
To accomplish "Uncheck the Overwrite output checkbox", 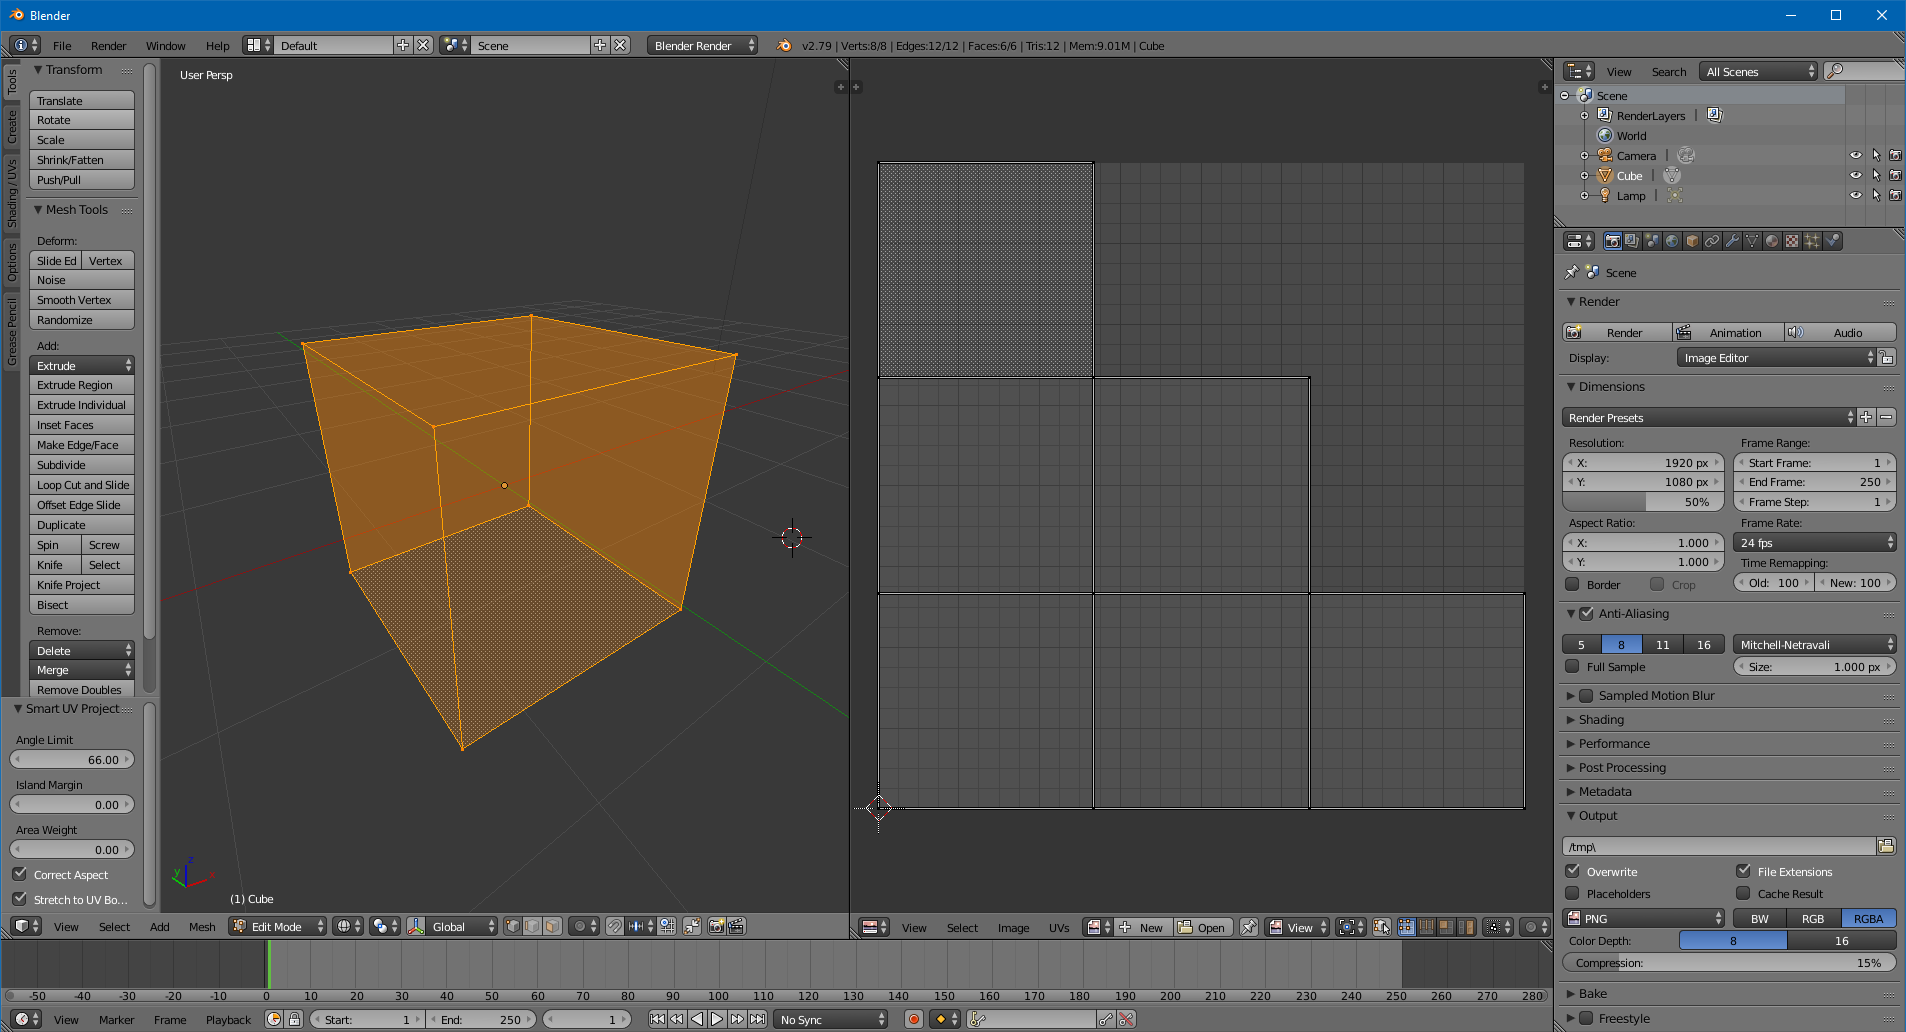I will click(1573, 871).
